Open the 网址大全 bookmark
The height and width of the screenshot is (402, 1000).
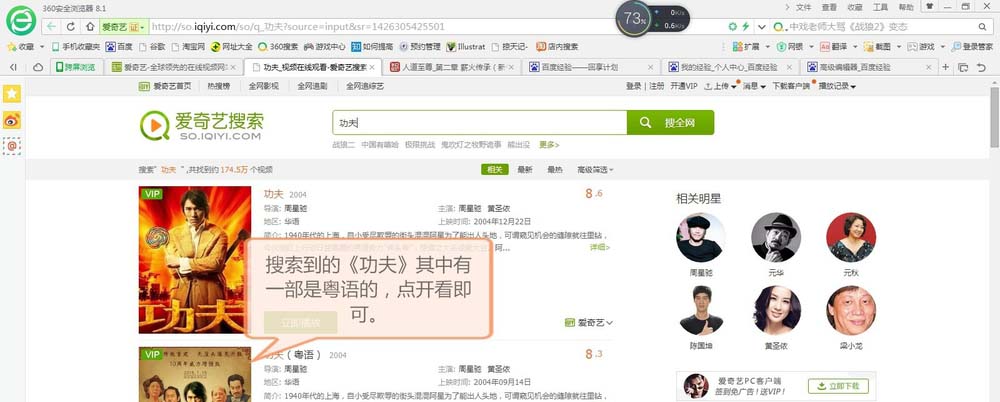[x=232, y=47]
